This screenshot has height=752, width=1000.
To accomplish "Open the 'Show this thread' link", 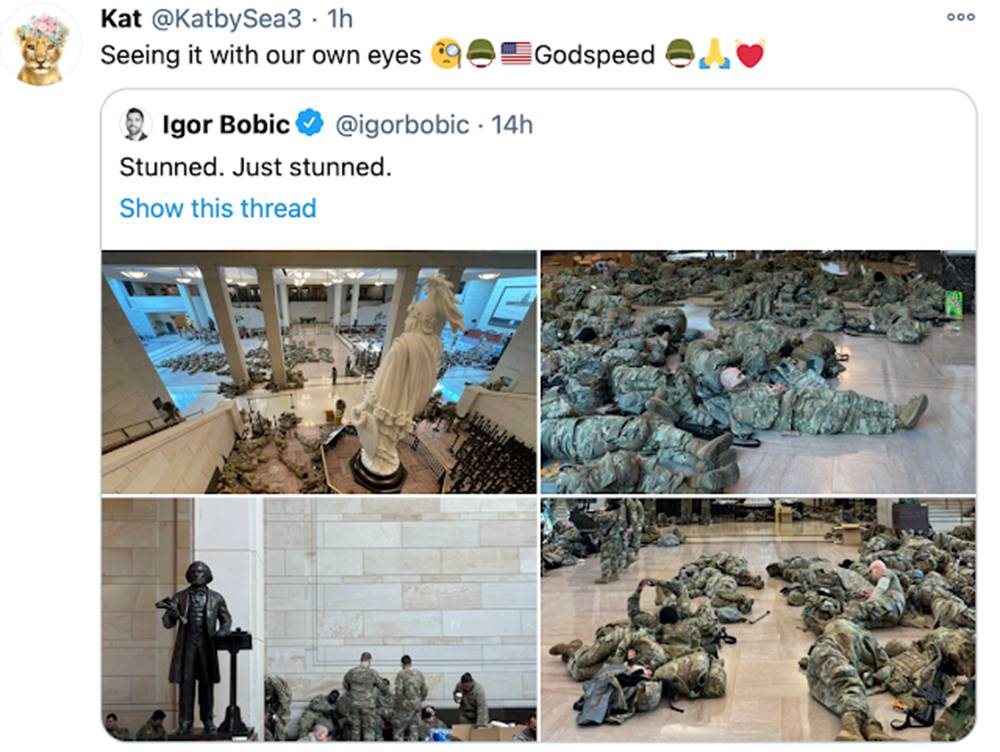I will 217,209.
